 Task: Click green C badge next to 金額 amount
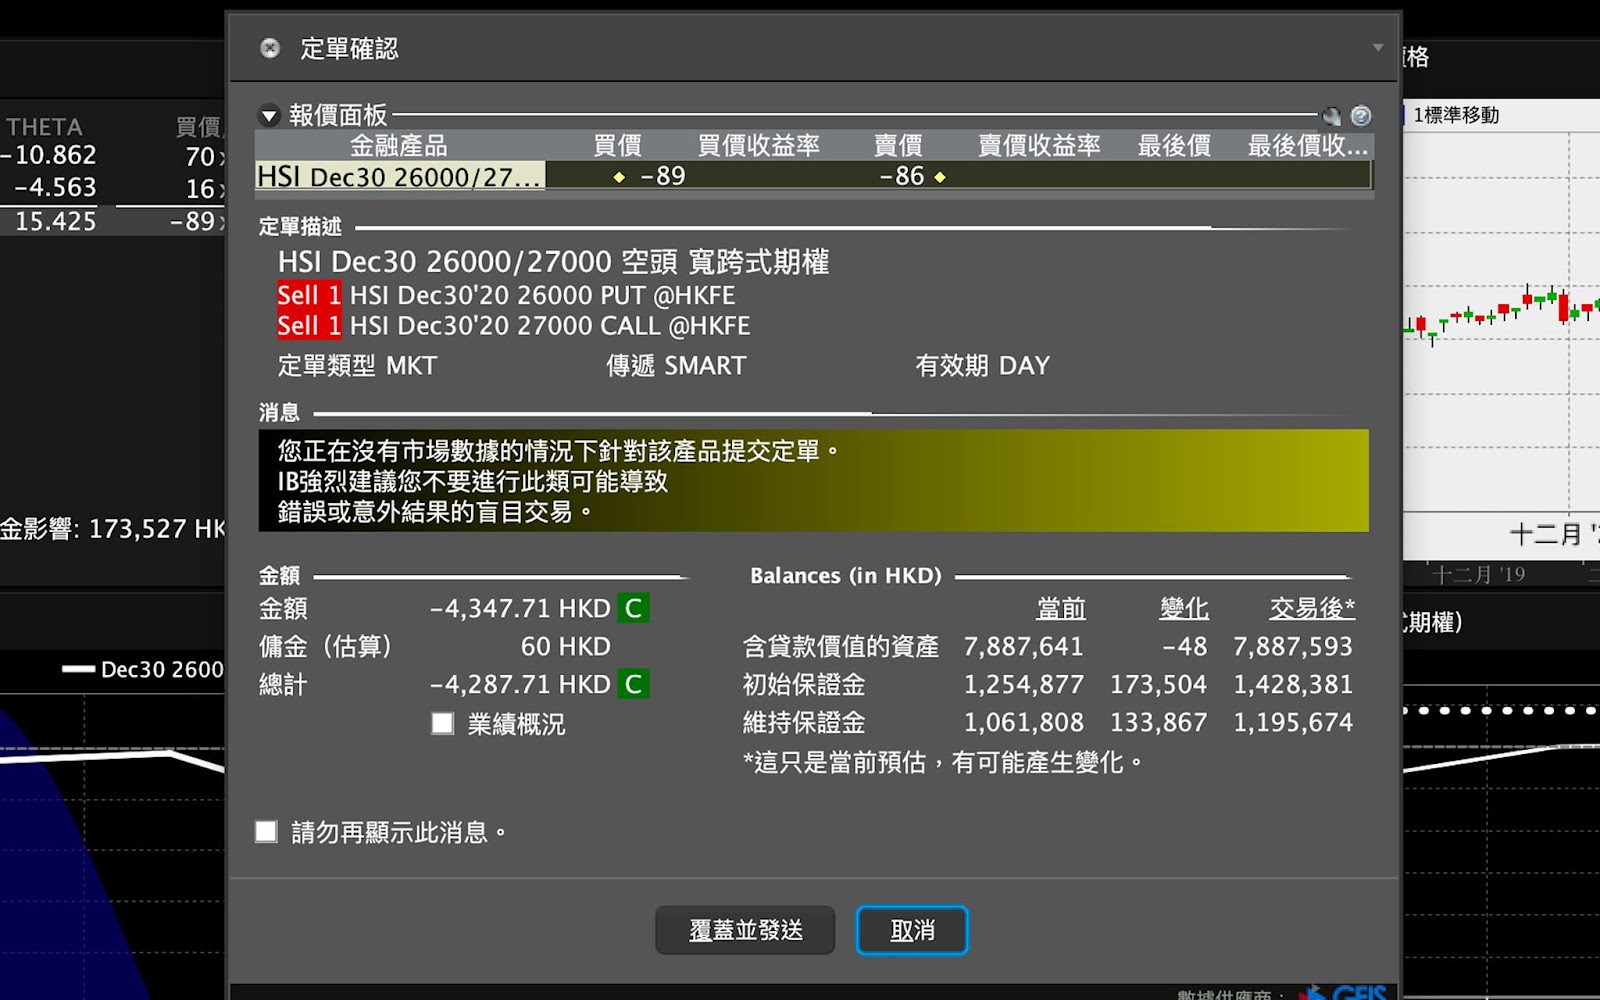pos(633,608)
